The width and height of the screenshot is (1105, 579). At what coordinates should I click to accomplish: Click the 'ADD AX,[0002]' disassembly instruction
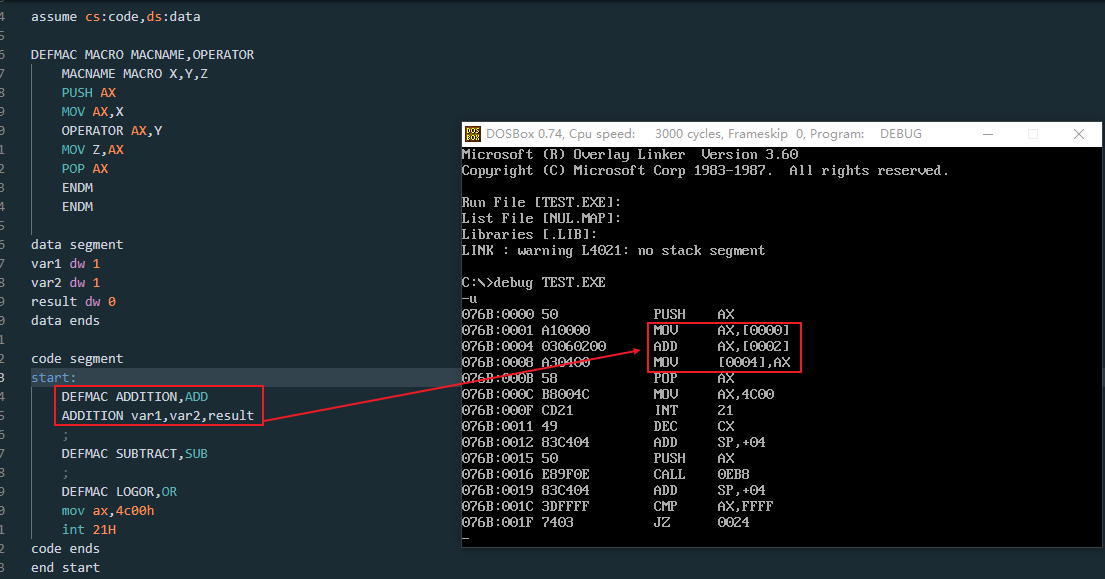(722, 347)
